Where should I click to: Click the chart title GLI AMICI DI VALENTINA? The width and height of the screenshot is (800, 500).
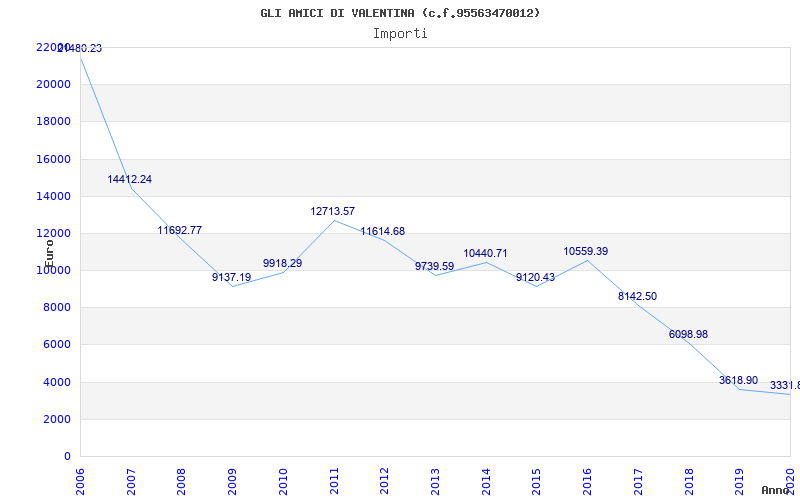click(400, 13)
